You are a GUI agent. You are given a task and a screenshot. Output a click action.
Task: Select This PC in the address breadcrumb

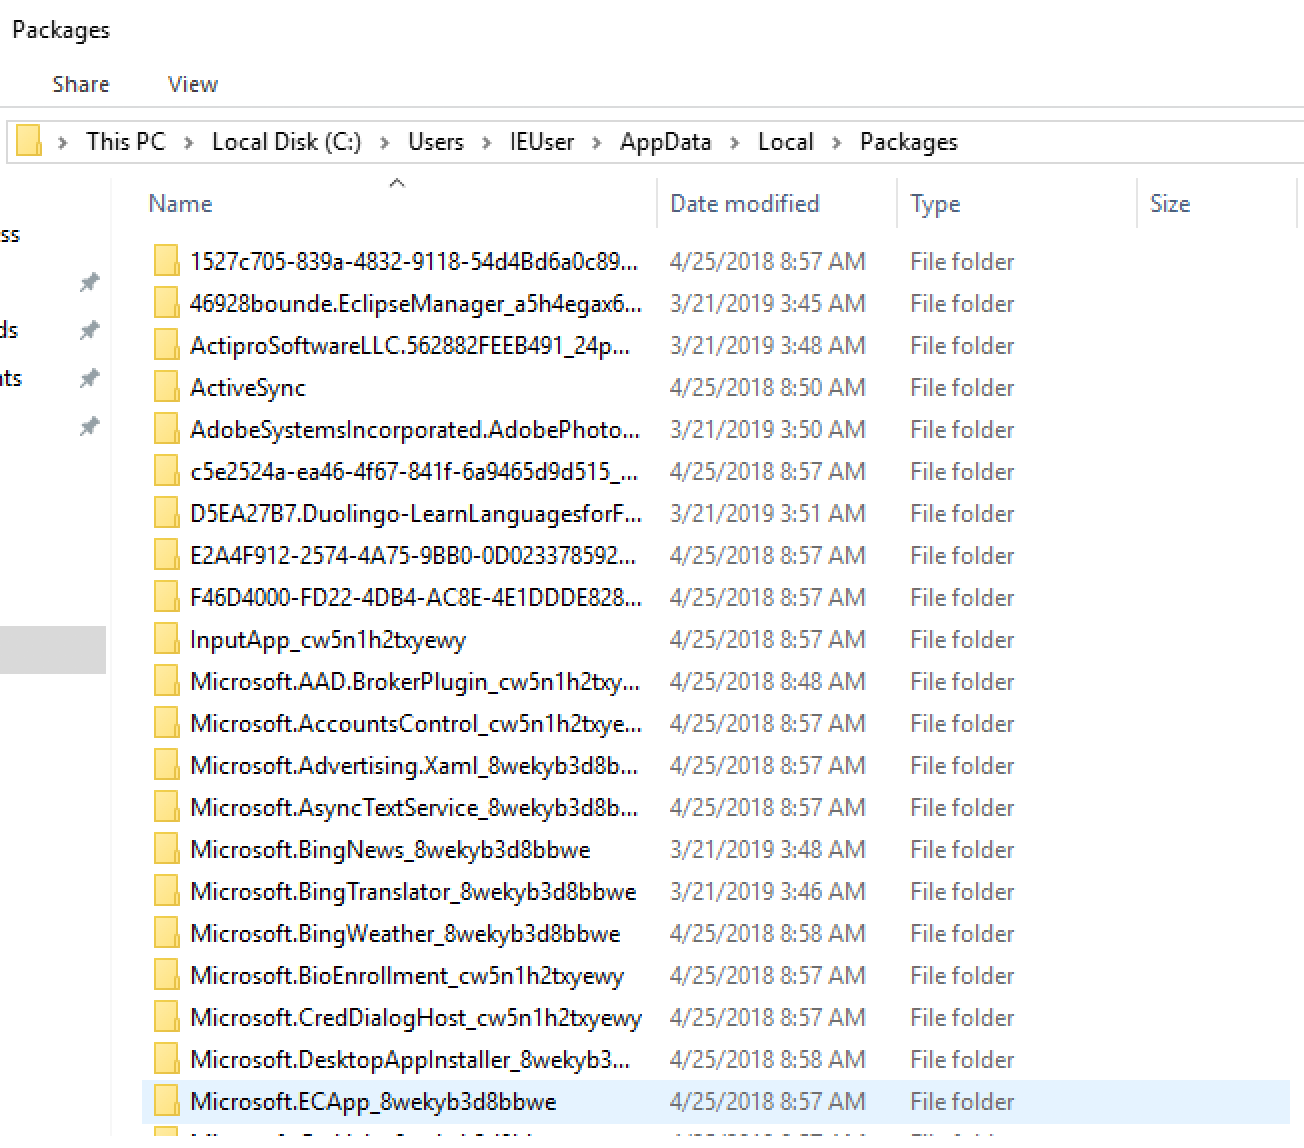tap(126, 142)
